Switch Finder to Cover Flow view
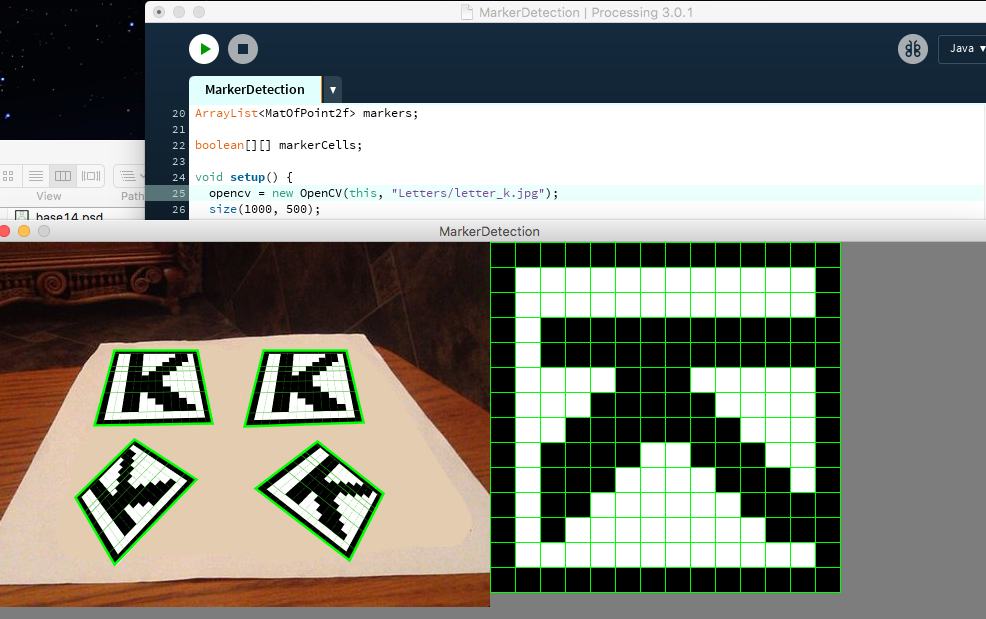 (x=90, y=176)
